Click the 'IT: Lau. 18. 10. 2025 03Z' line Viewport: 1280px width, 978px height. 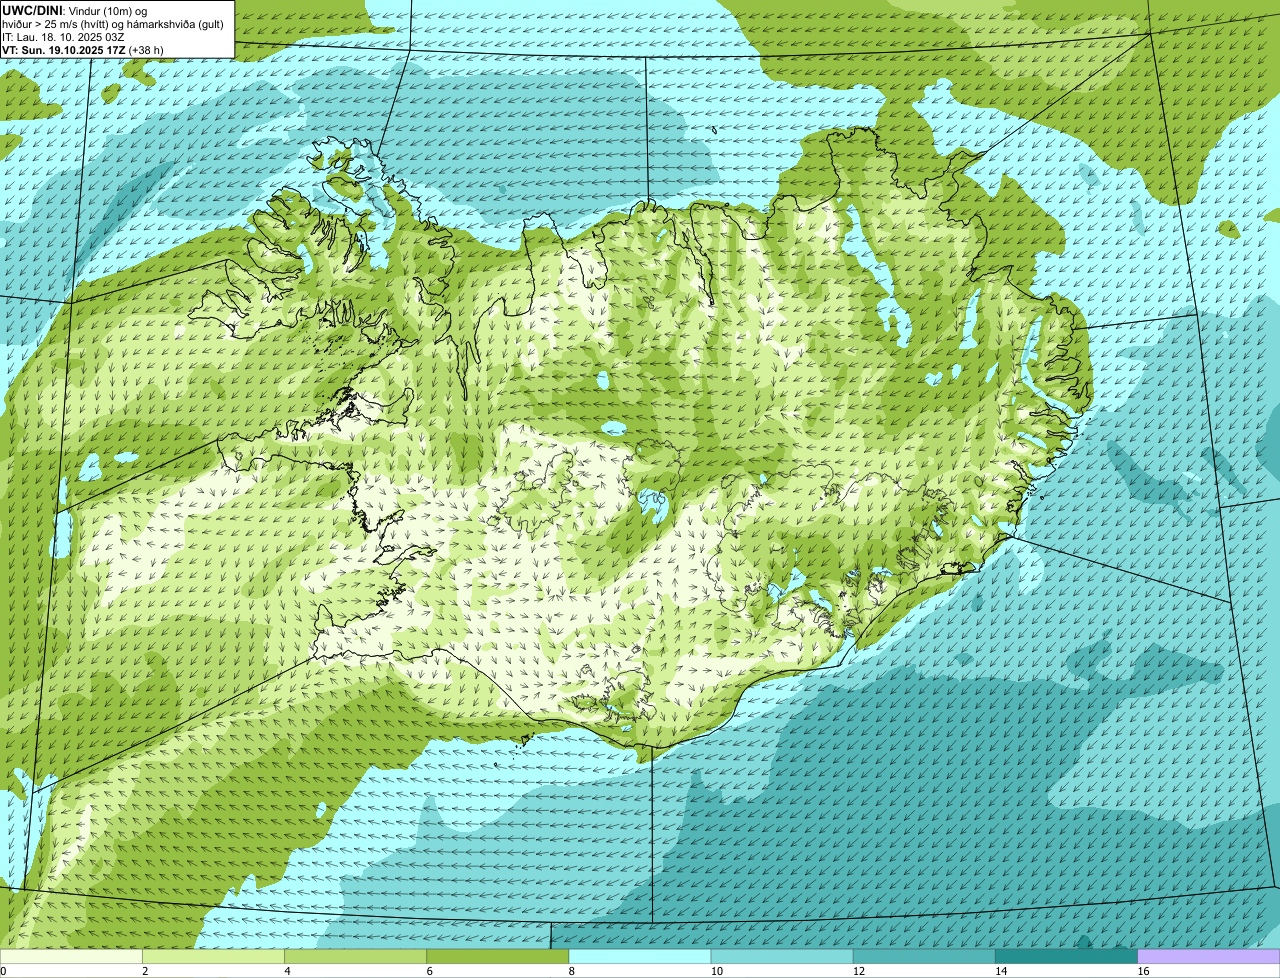coord(63,36)
